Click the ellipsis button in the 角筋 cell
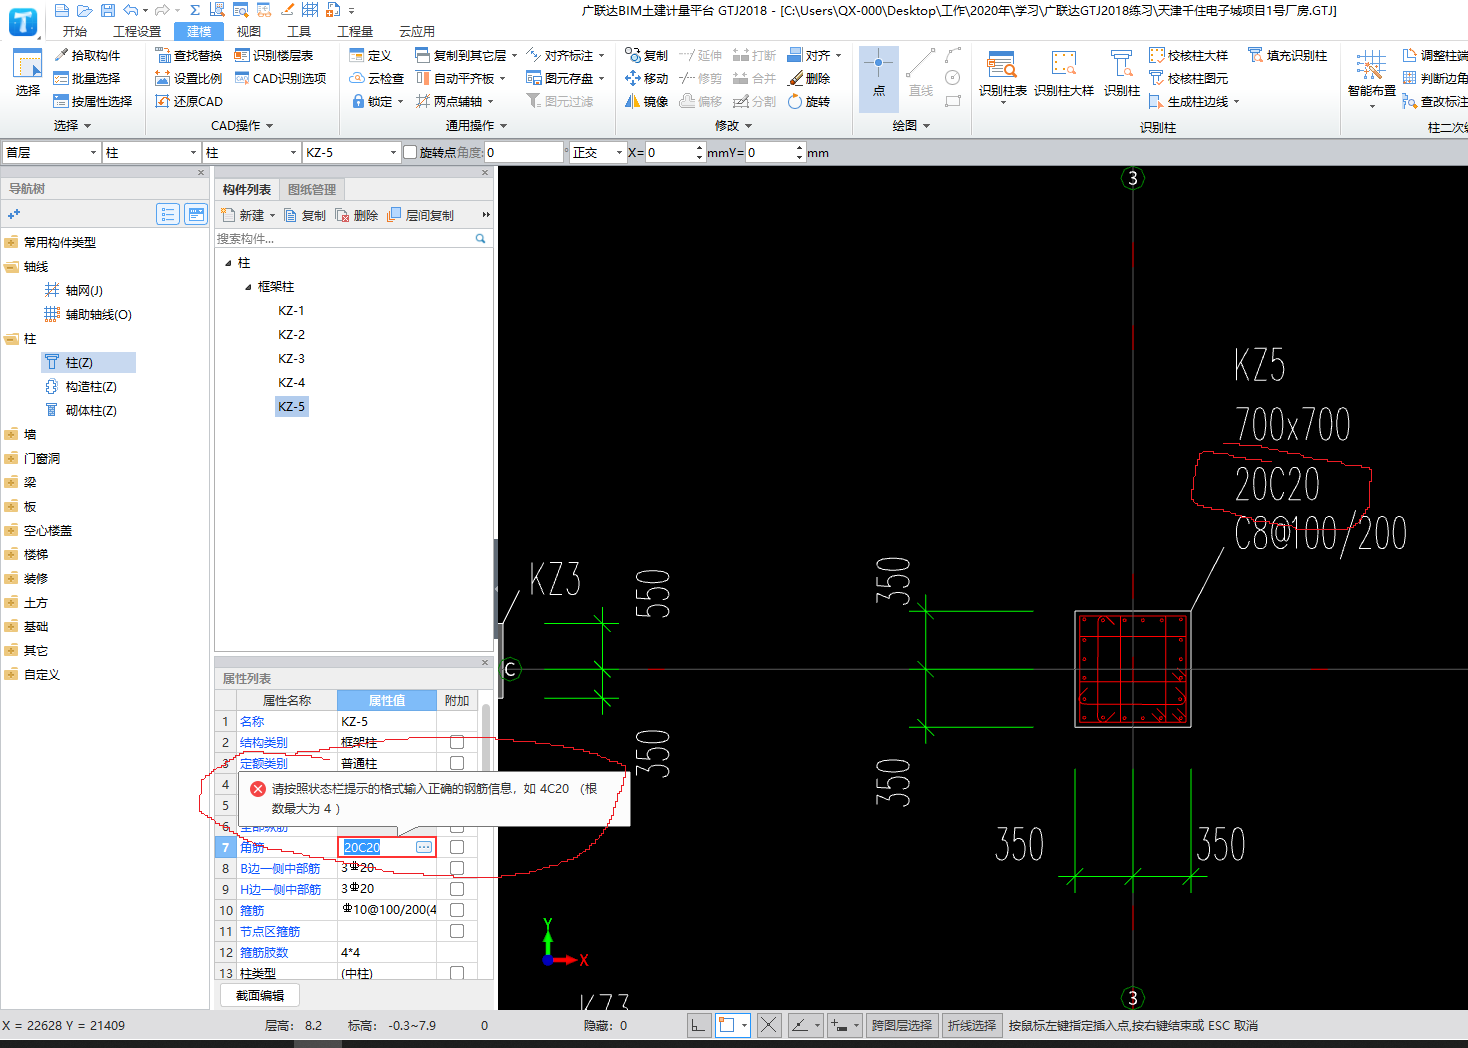This screenshot has height=1048, width=1468. pos(424,847)
